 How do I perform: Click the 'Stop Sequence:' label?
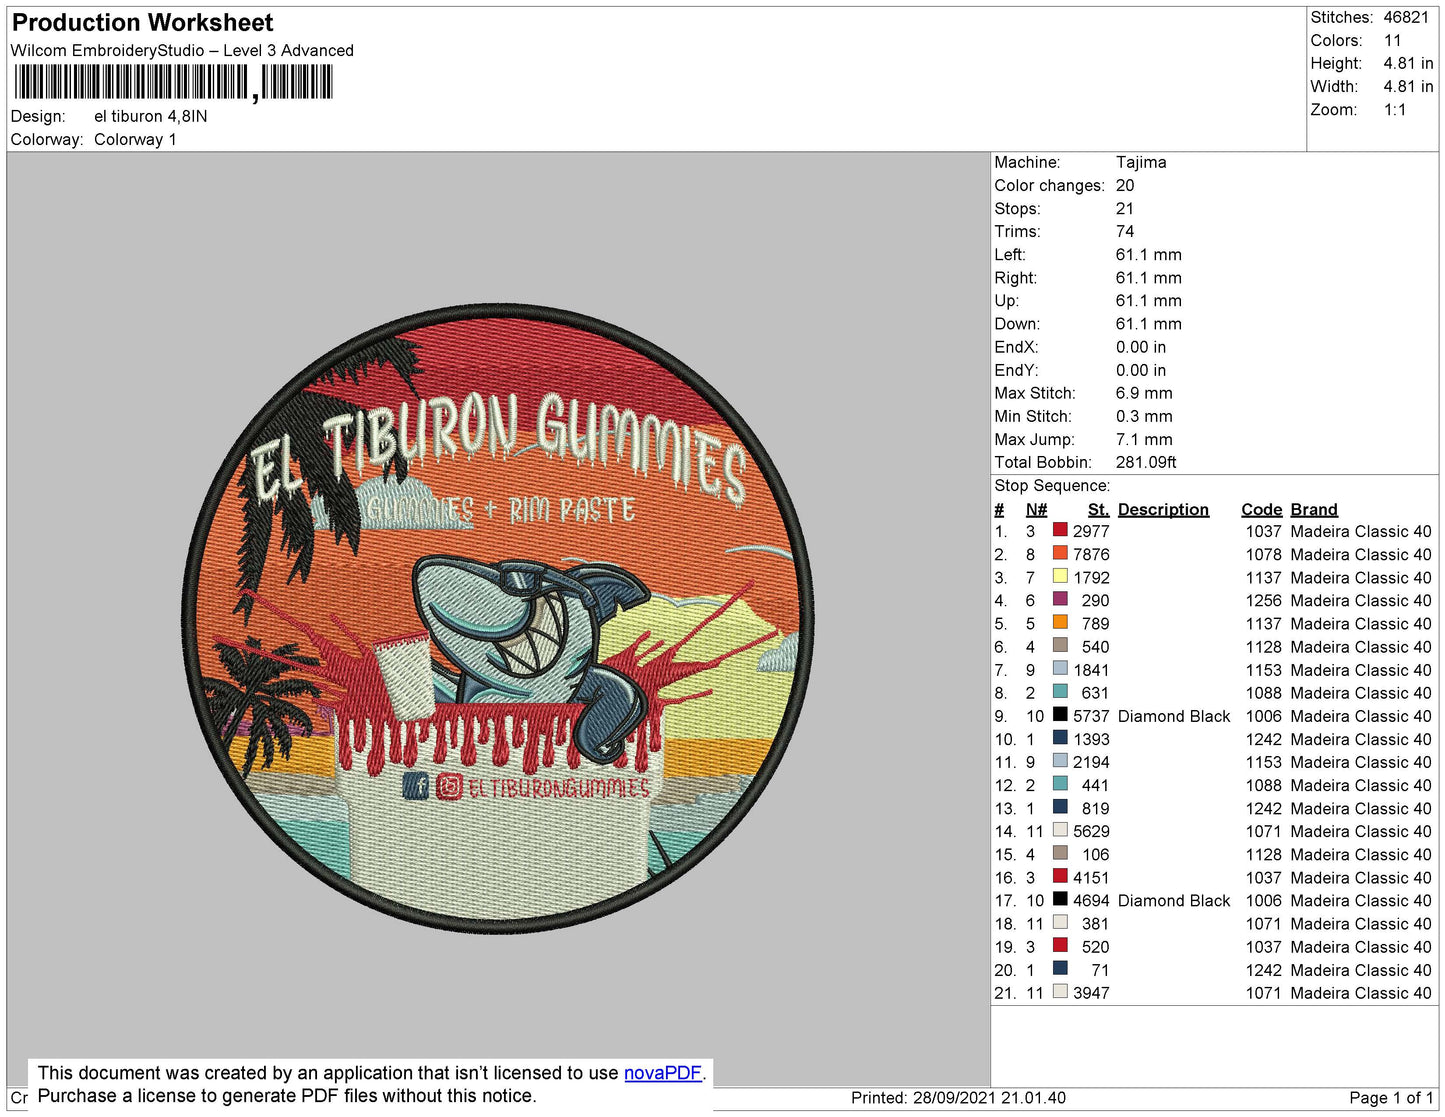(x=1052, y=485)
